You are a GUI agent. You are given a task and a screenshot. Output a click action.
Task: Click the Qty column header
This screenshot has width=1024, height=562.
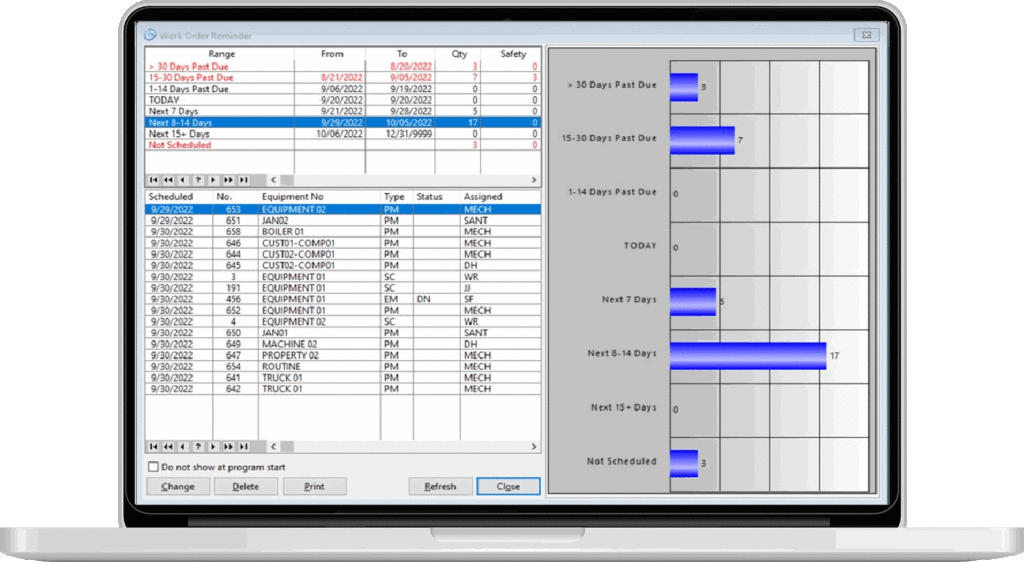tap(458, 54)
